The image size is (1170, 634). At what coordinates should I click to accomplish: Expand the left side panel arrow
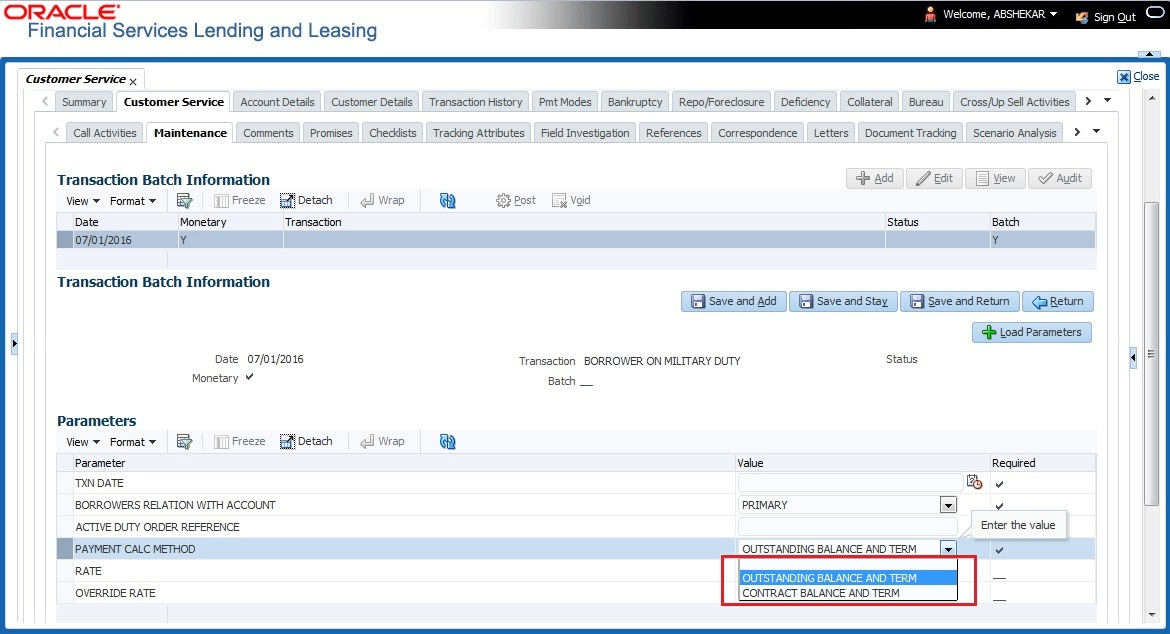tap(14, 344)
